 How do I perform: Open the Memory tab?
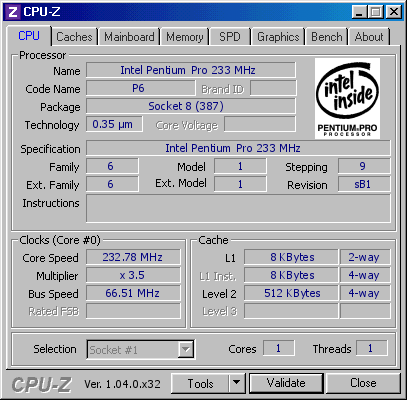[185, 37]
